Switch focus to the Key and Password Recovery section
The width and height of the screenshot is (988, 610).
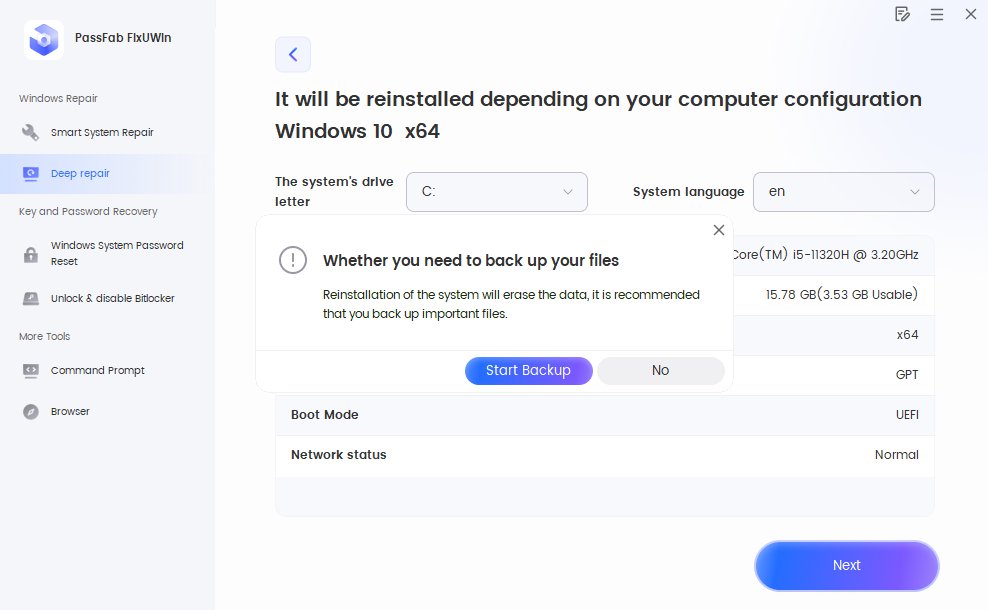coord(88,211)
